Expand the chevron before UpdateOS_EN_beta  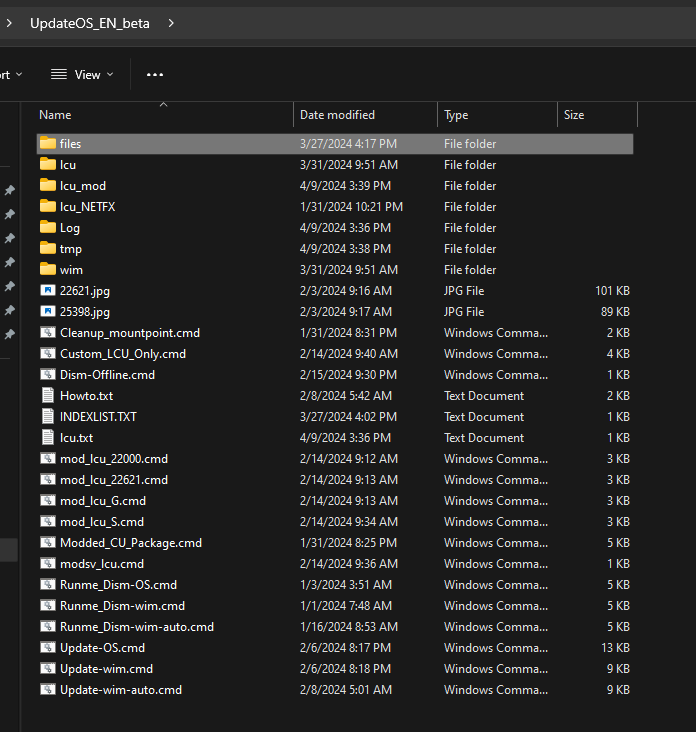9,23
